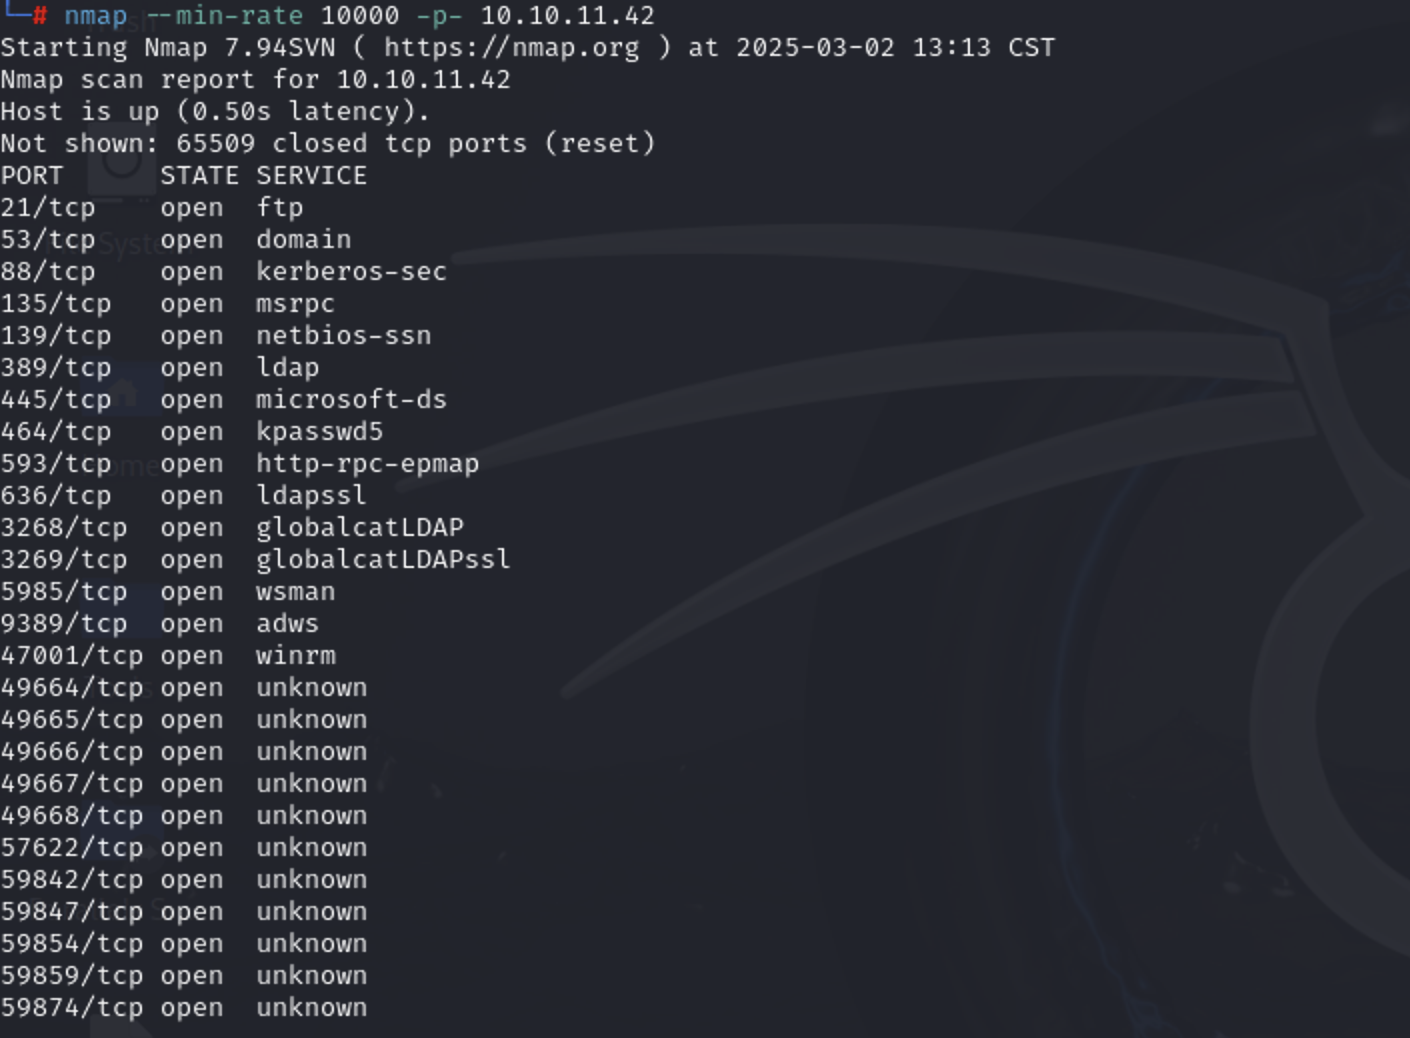Image resolution: width=1410 pixels, height=1038 pixels.
Task: Click the STATE column header
Action: click(199, 176)
